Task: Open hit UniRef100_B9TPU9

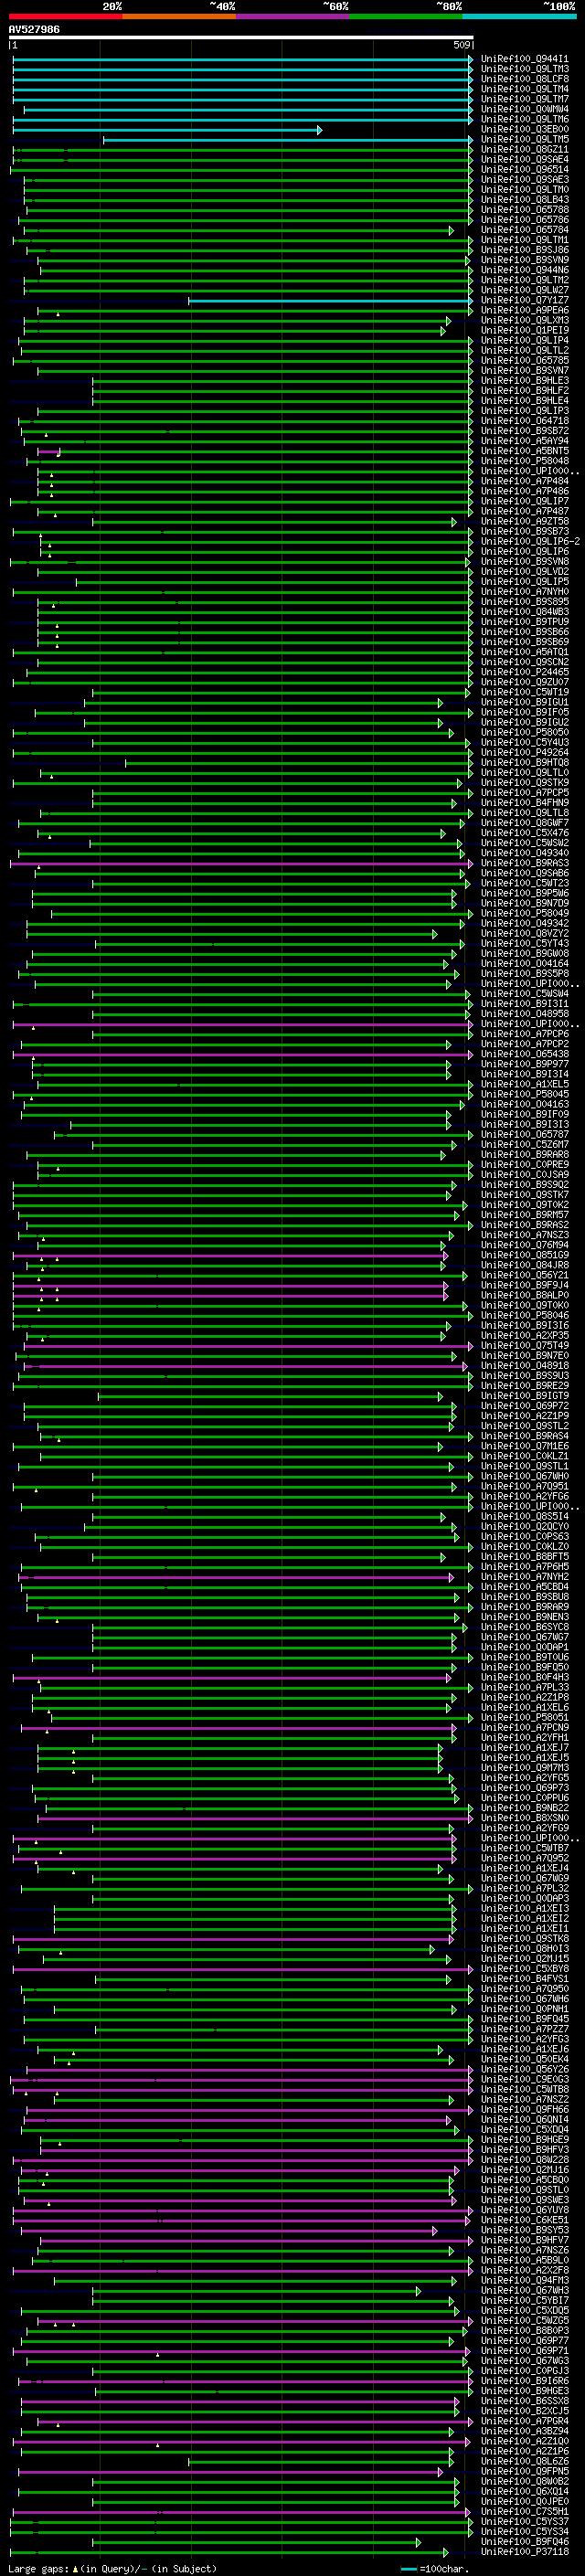Action: (x=524, y=622)
